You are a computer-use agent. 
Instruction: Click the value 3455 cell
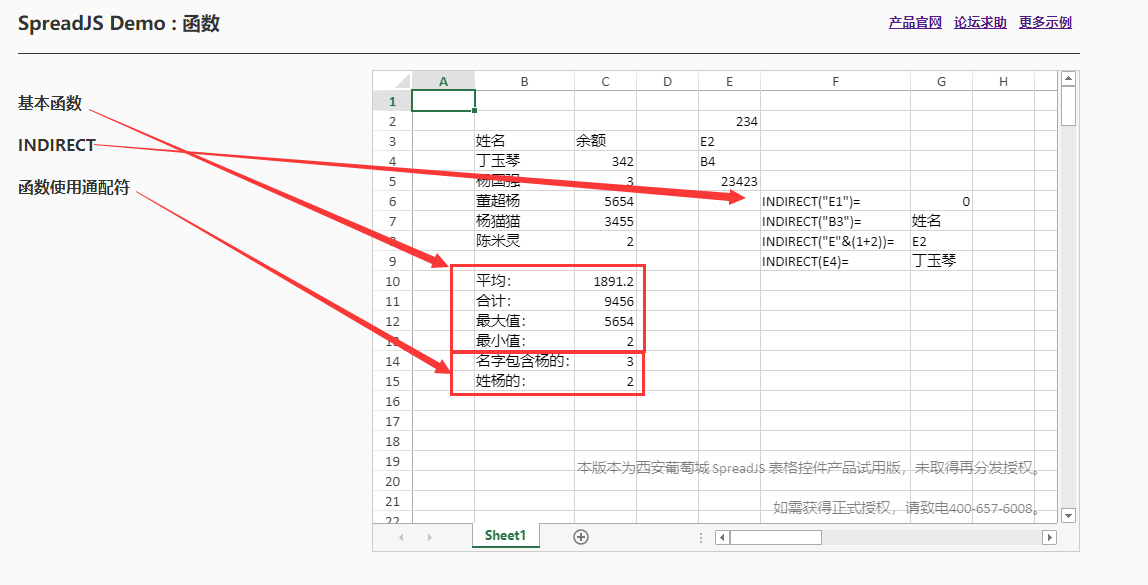click(x=605, y=221)
